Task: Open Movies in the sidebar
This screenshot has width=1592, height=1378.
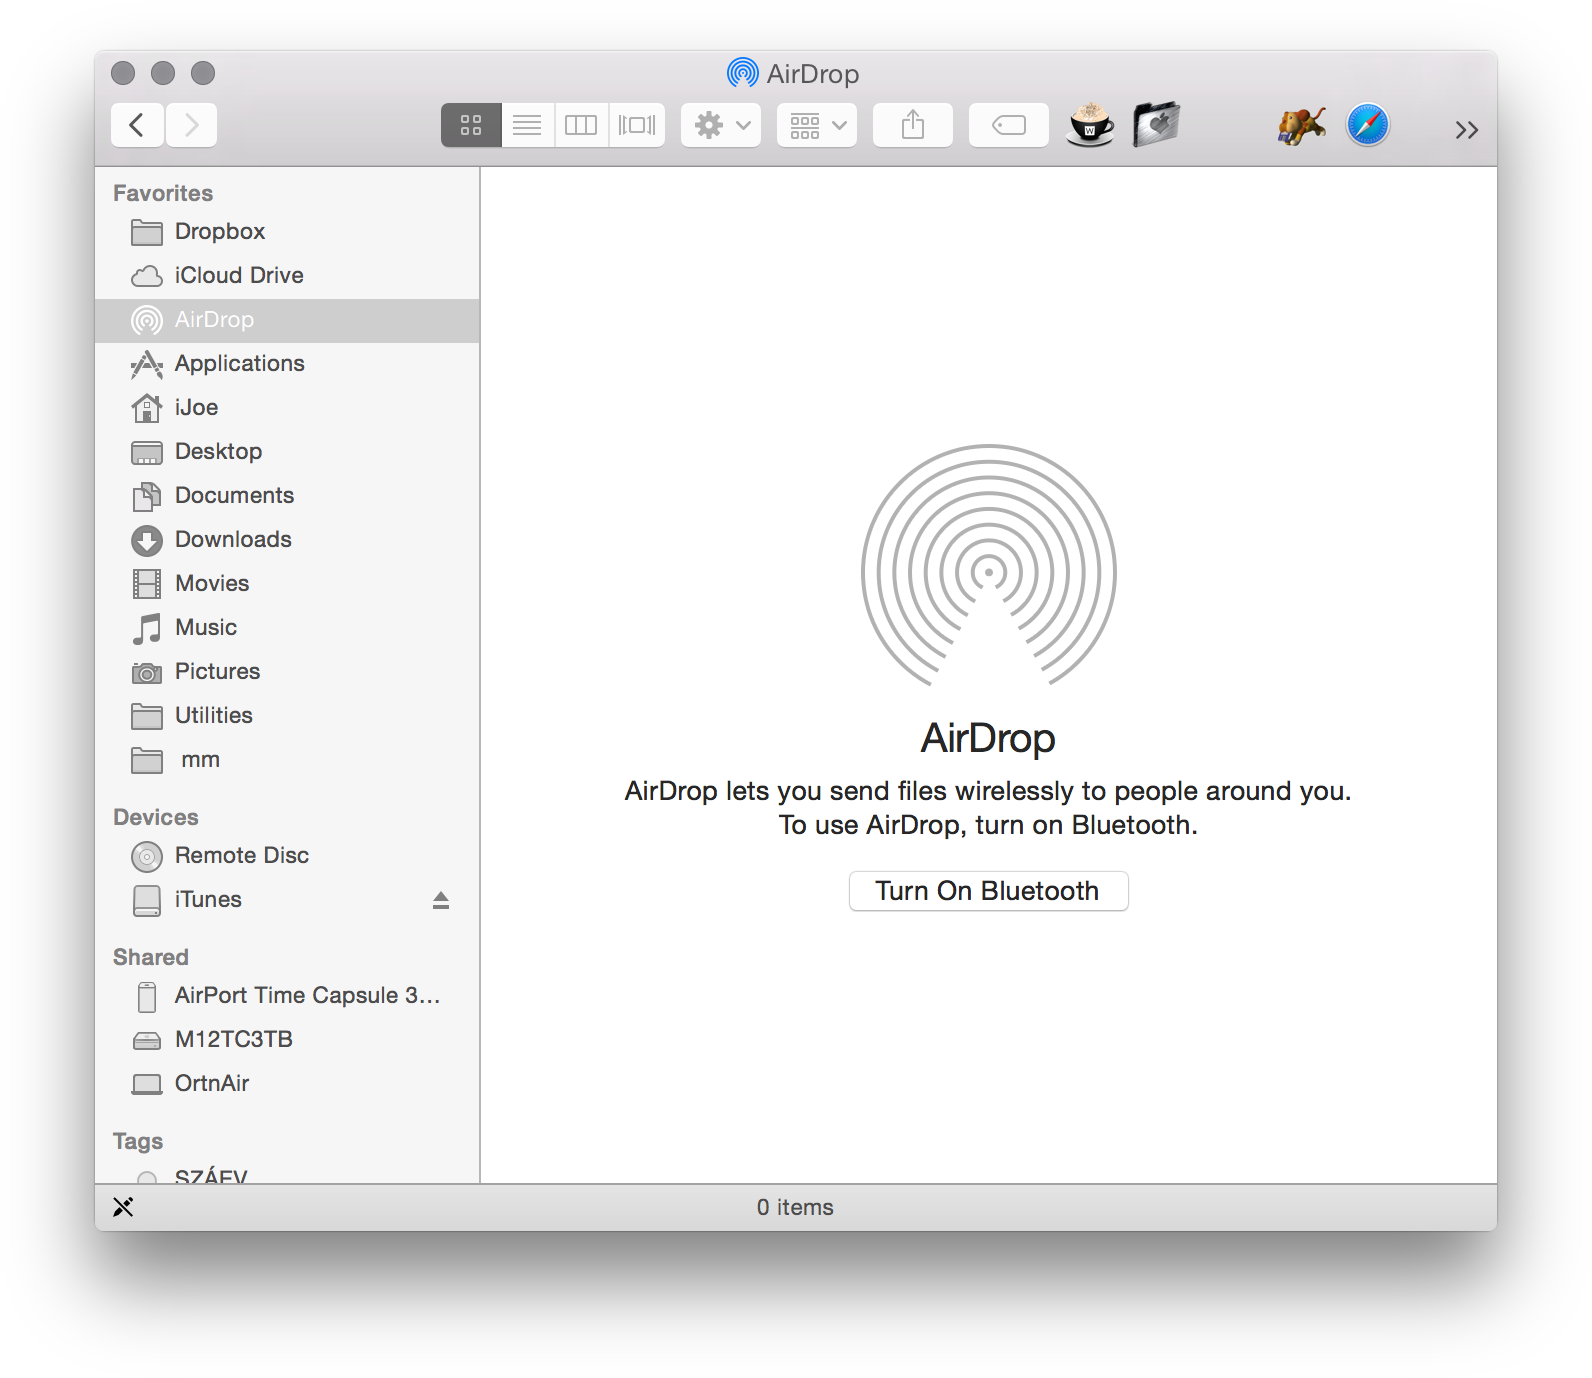Action: pyautogui.click(x=287, y=584)
